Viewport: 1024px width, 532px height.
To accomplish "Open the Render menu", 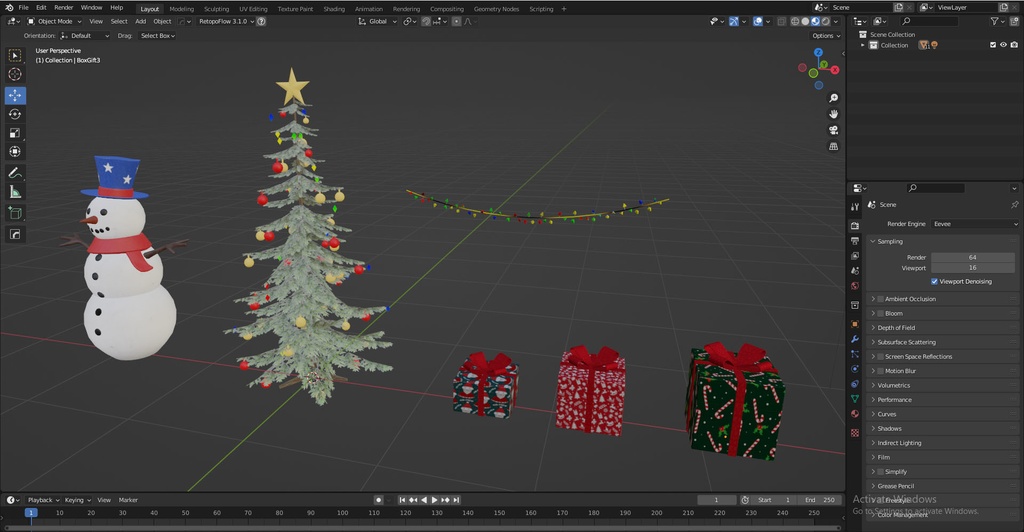I will pyautogui.click(x=63, y=8).
